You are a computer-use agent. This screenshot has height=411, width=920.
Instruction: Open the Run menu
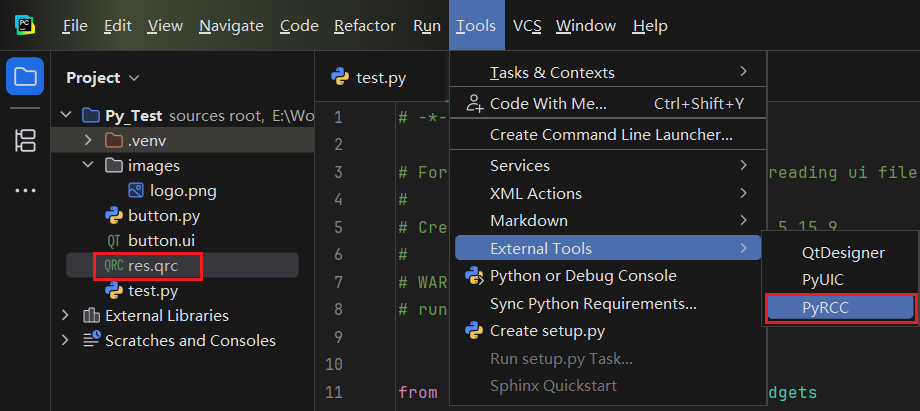[427, 26]
